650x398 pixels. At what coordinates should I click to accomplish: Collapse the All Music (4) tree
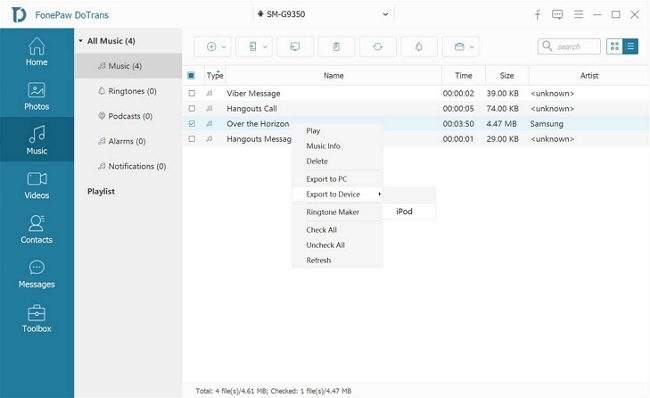click(81, 41)
